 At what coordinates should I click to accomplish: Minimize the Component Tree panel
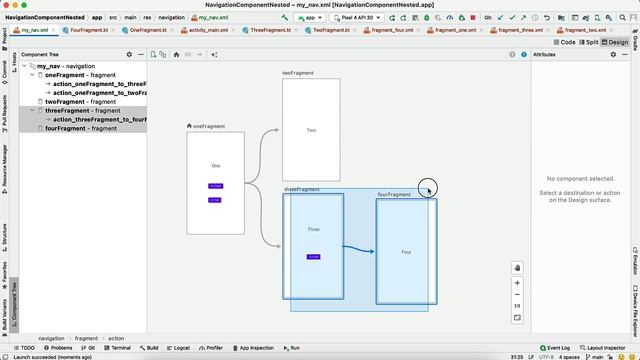pyautogui.click(x=141, y=54)
